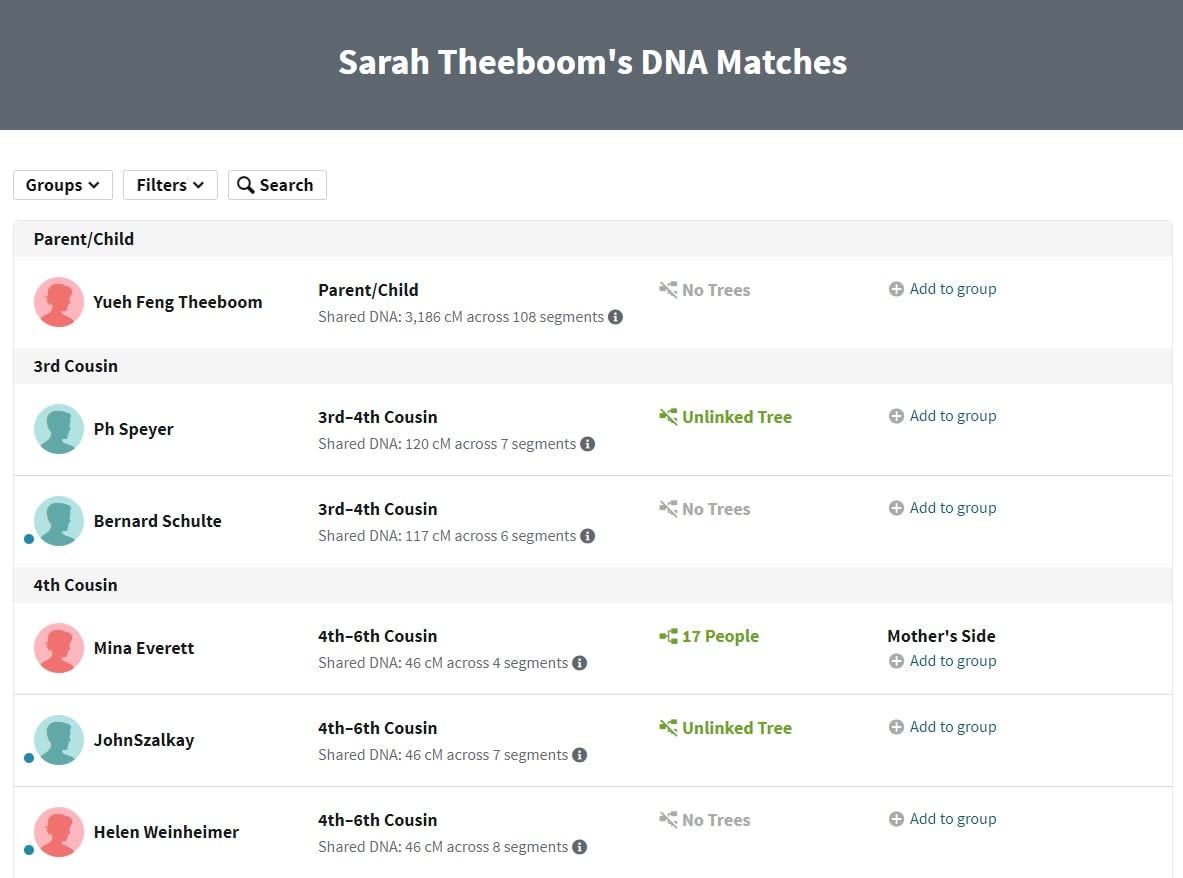Open Helen Weinheimer's match name
1183x878 pixels.
(x=166, y=832)
